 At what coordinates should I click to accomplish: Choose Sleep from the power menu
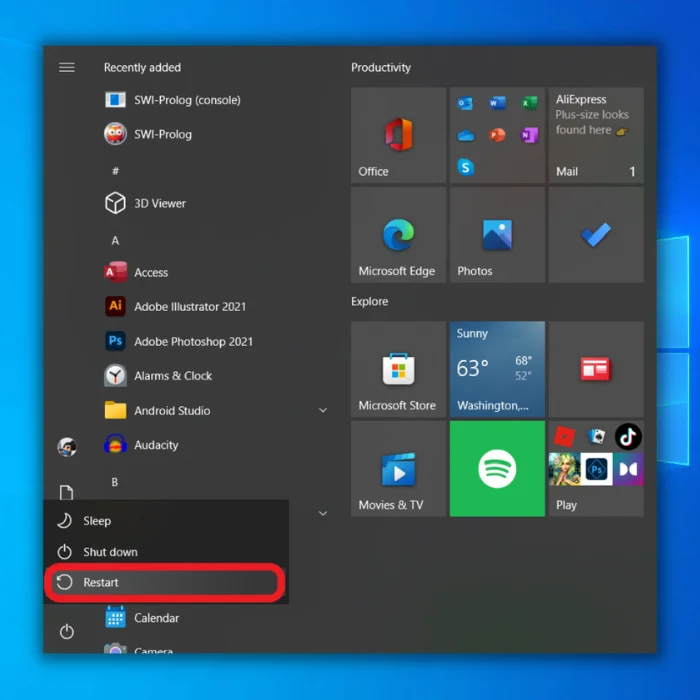[97, 521]
